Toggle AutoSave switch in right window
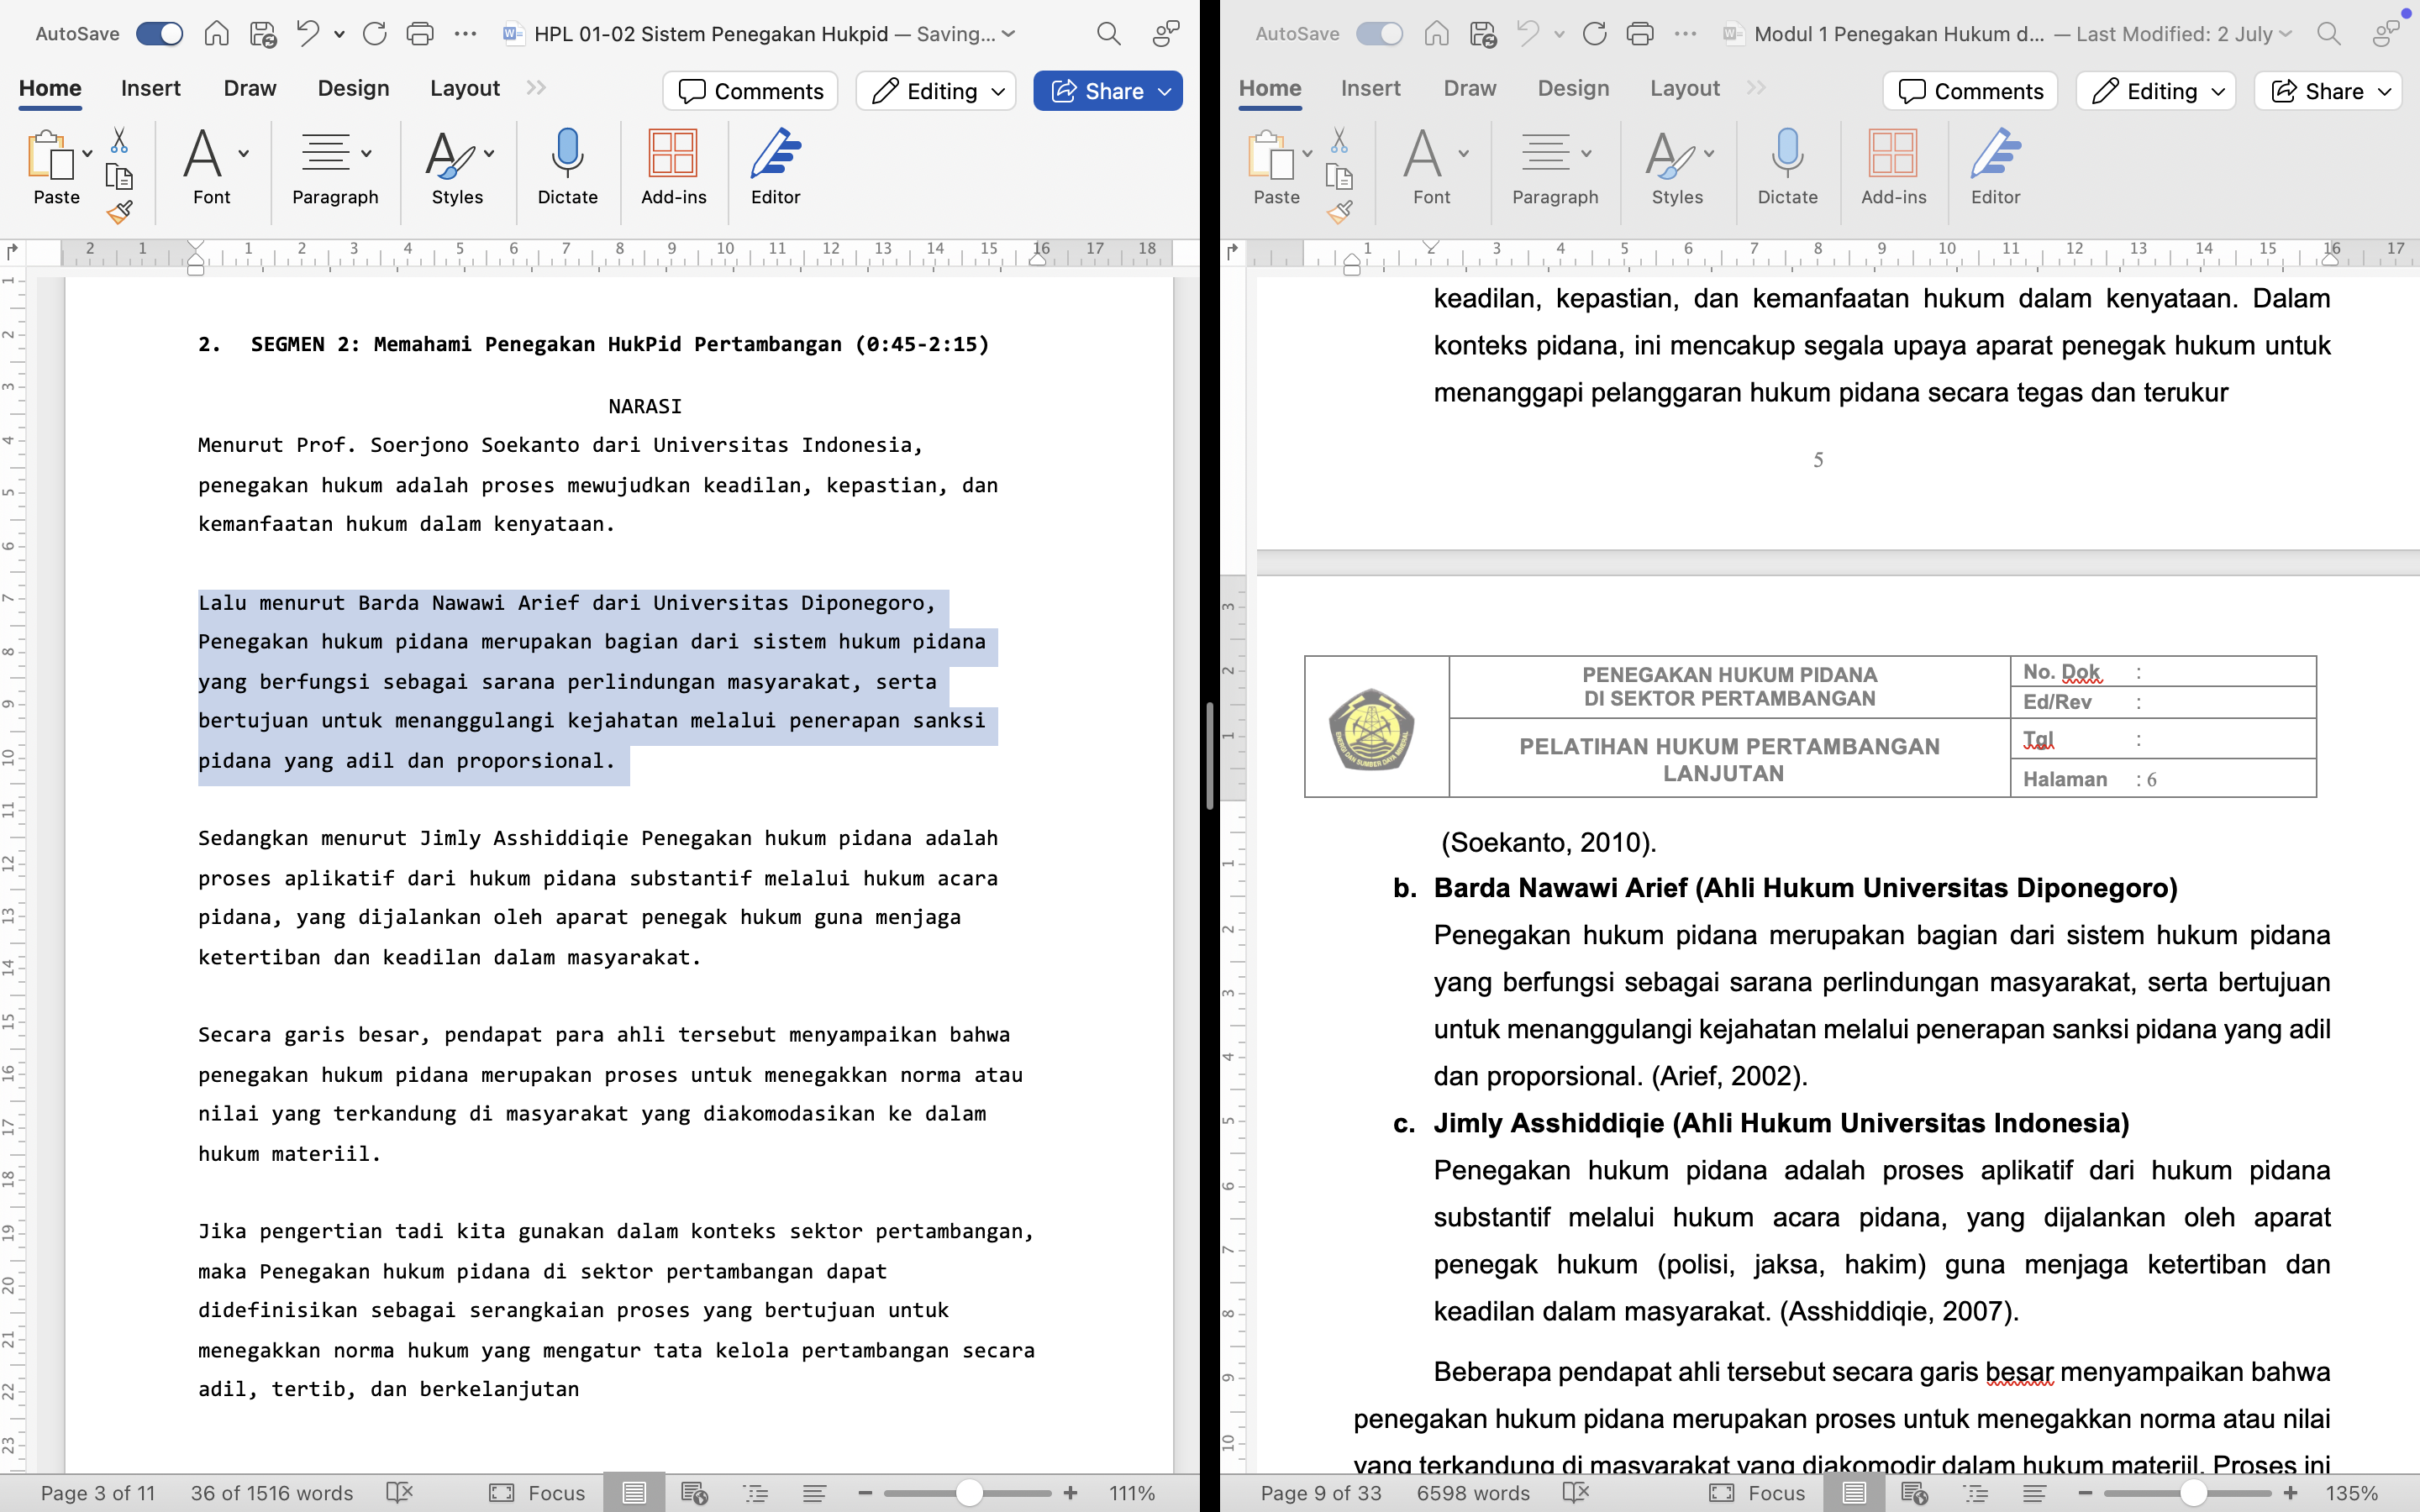2420x1512 pixels. pos(1379,34)
